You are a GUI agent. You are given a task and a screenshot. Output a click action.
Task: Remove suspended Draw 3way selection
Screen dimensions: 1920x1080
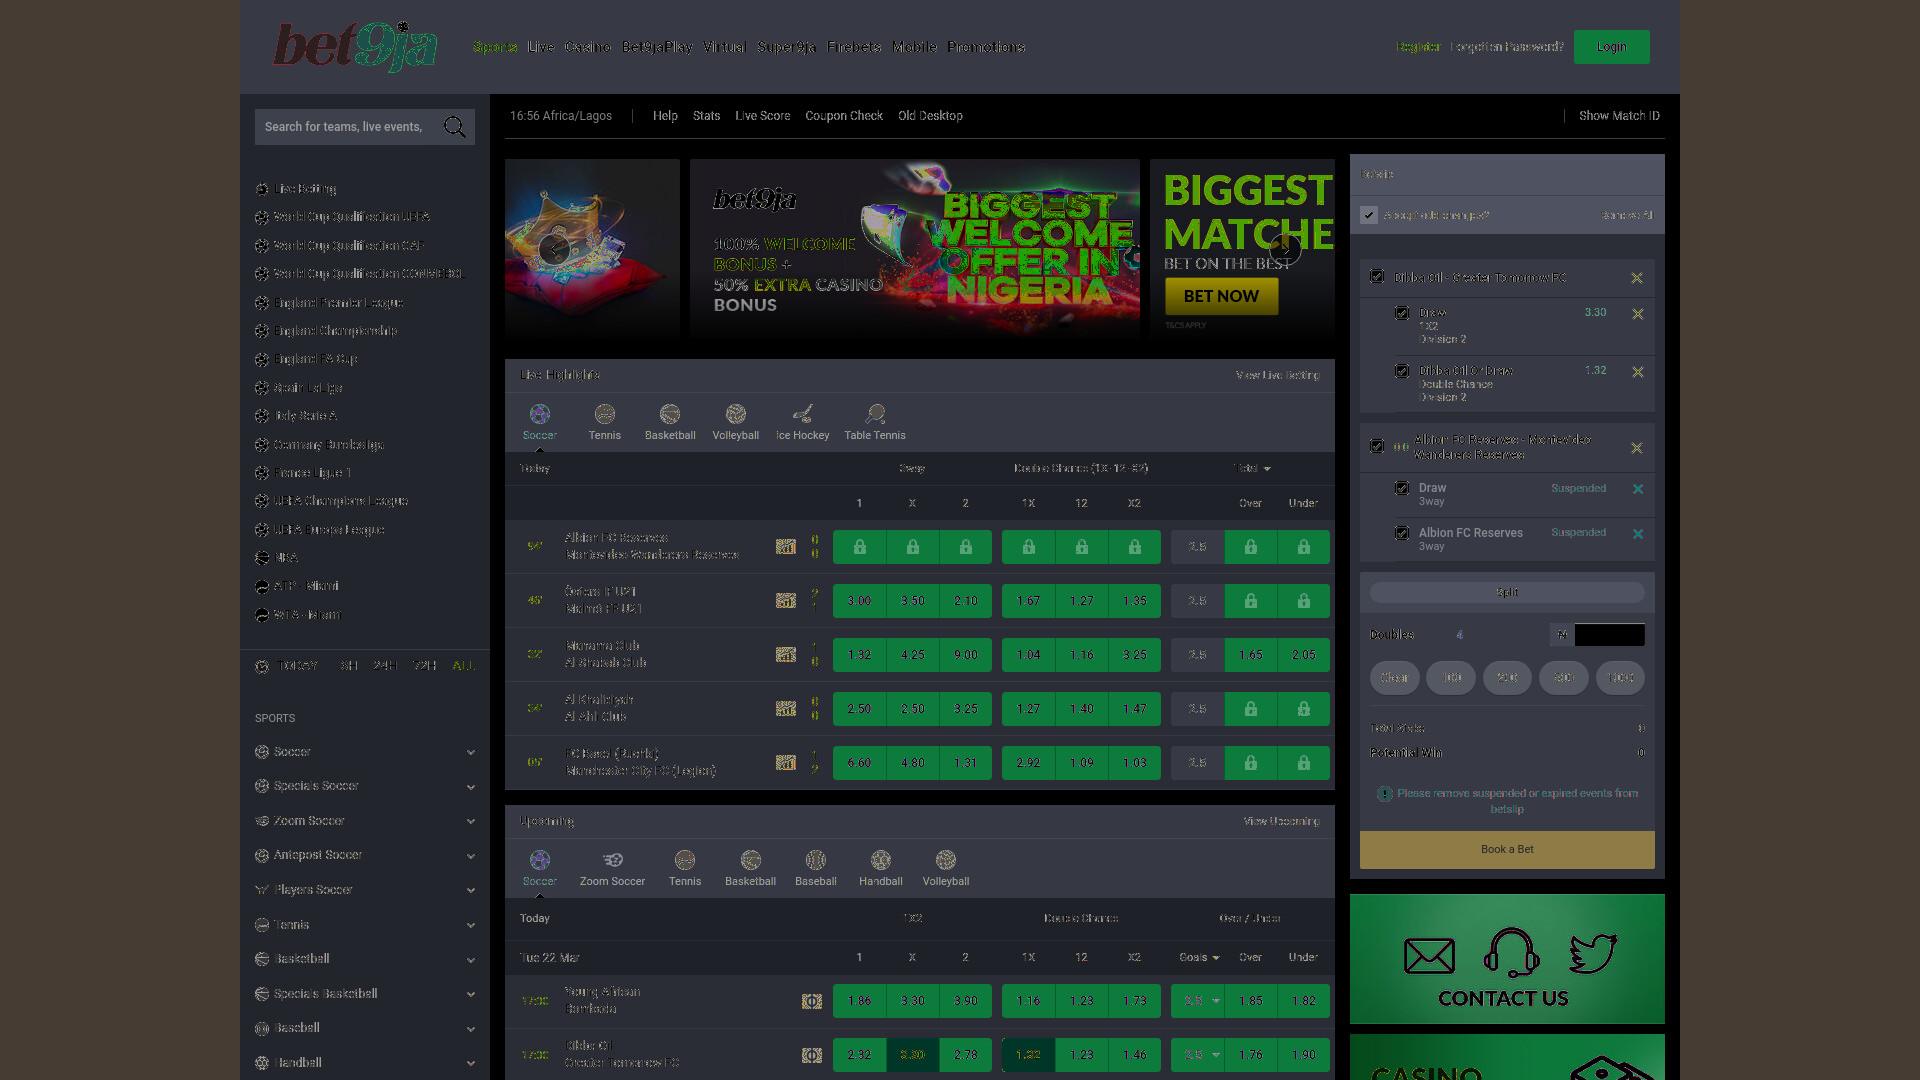[x=1638, y=489]
